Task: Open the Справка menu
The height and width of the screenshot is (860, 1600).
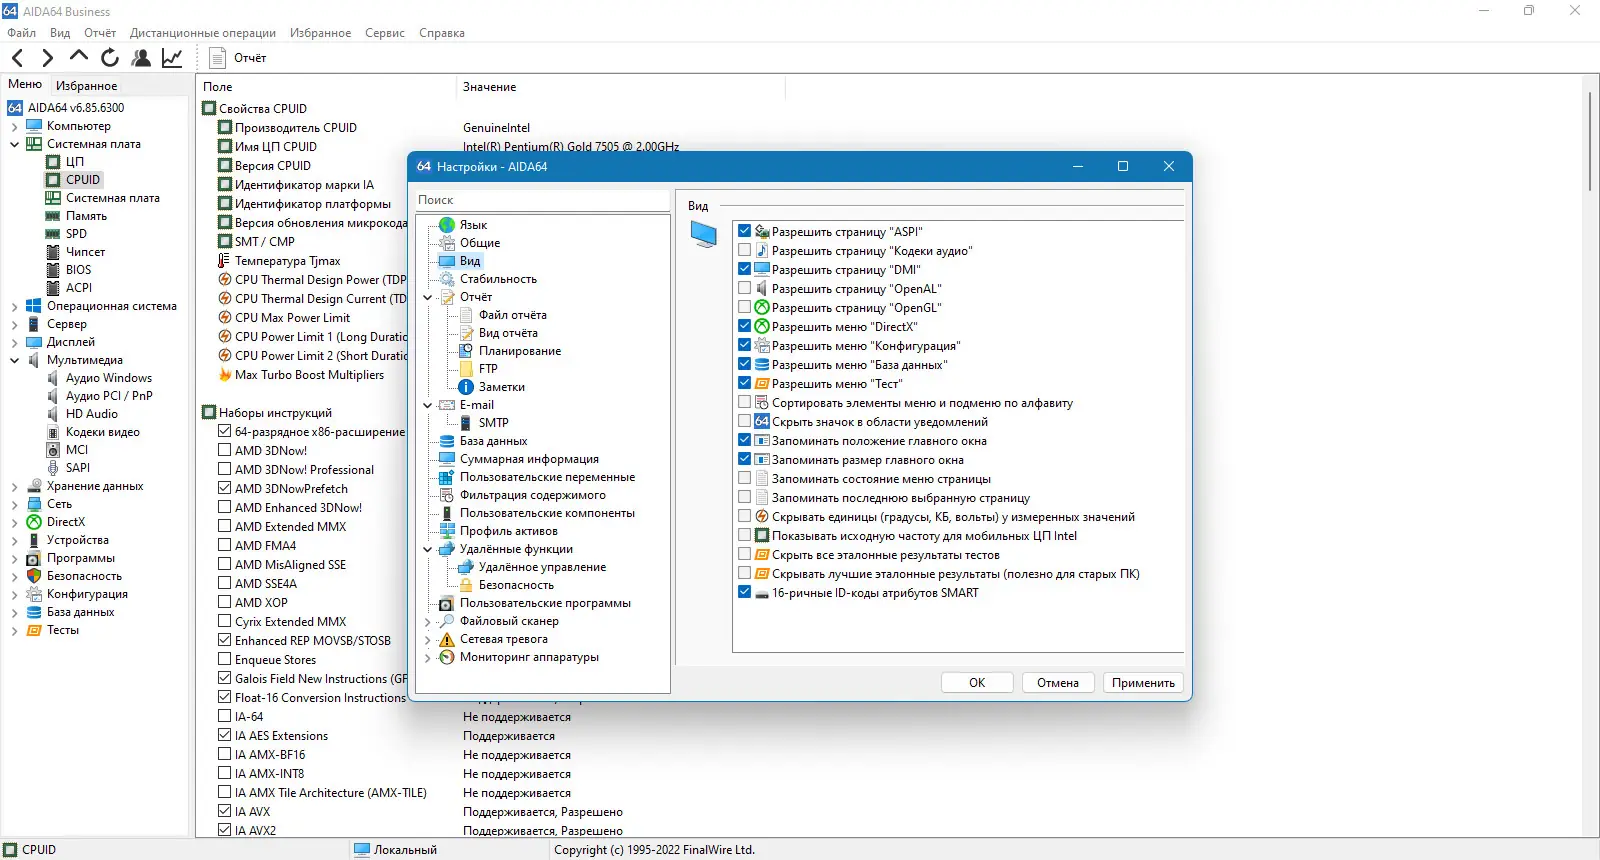Action: (442, 33)
